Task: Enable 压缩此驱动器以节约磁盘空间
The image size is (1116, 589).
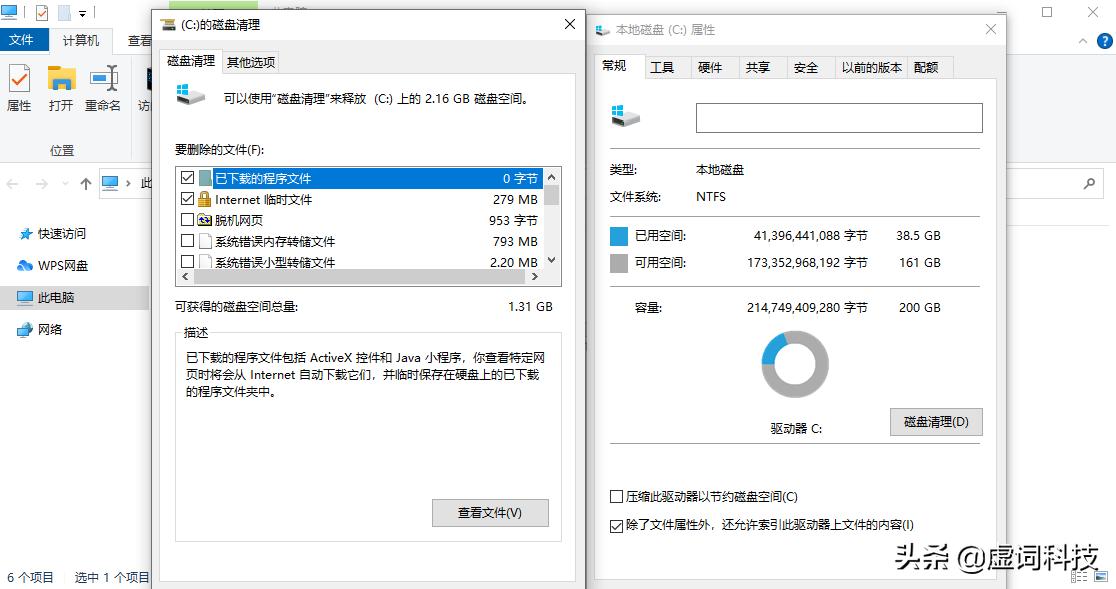Action: (x=615, y=495)
